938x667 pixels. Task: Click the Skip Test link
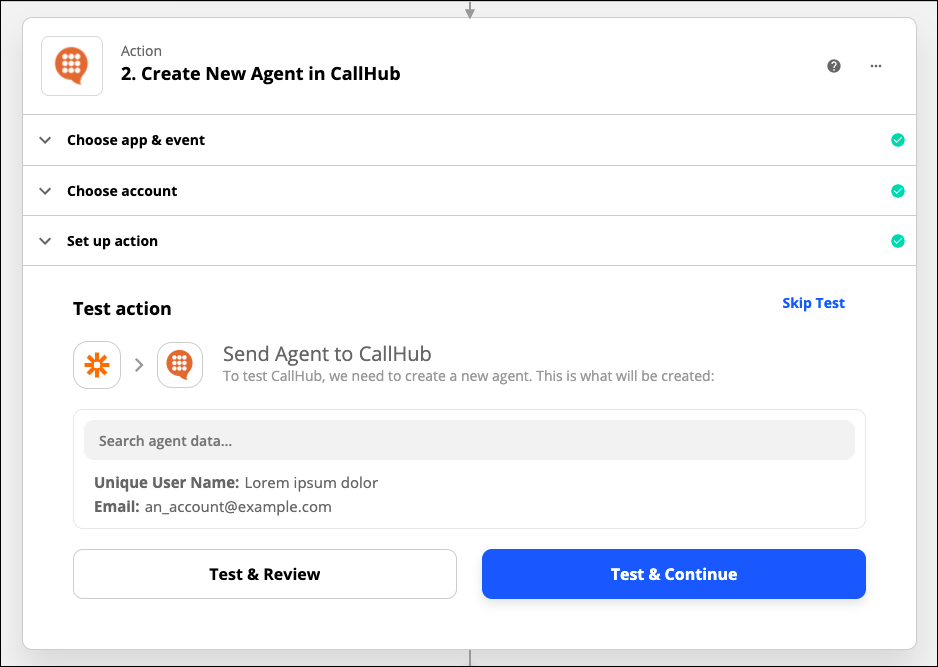(813, 303)
